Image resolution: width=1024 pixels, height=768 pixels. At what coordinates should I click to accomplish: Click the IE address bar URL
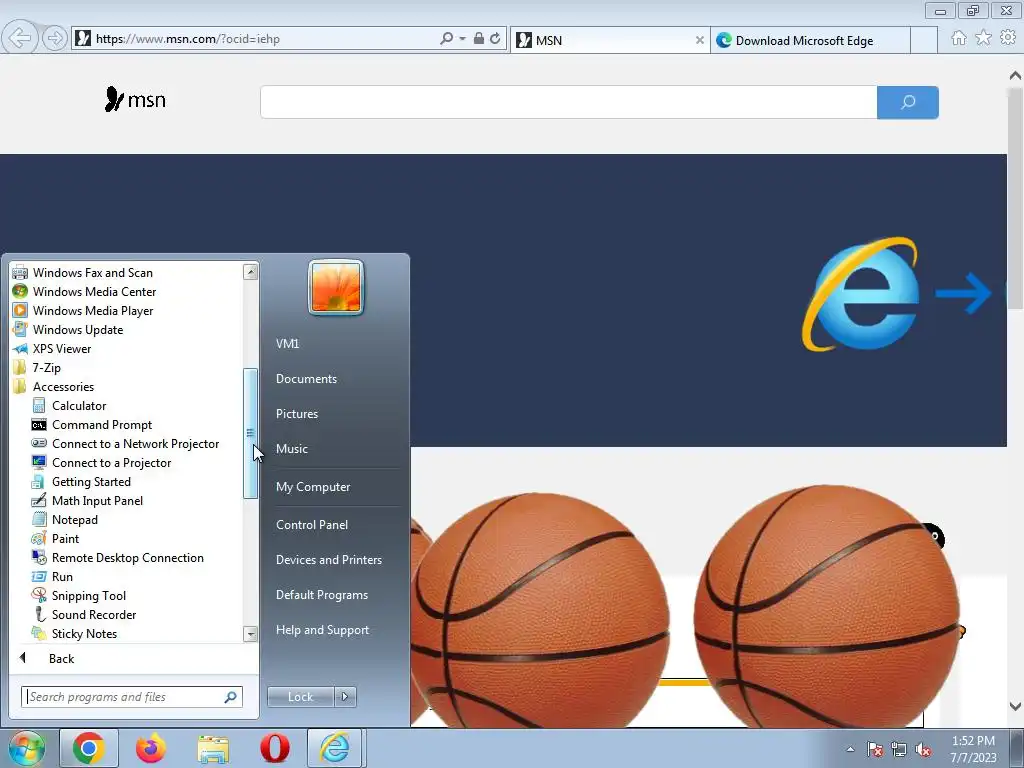click(187, 39)
